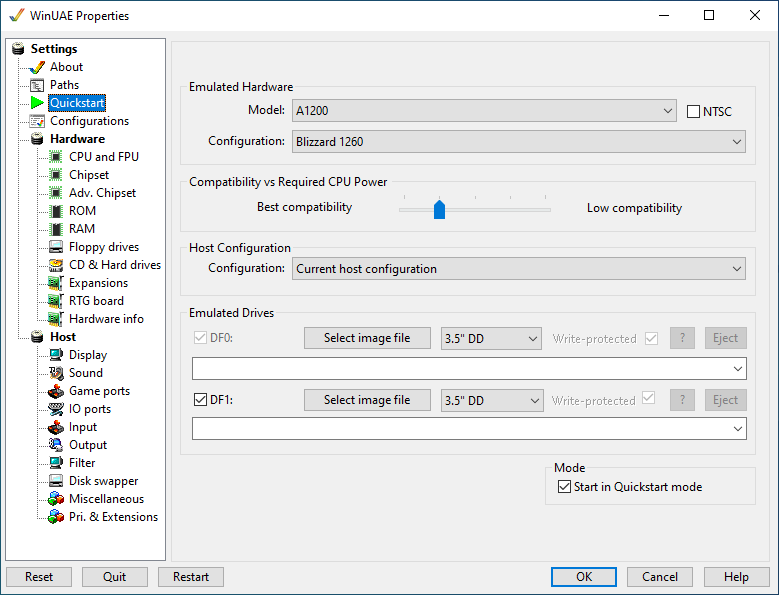Click the Filter monitor icon
The width and height of the screenshot is (780, 595).
point(56,463)
